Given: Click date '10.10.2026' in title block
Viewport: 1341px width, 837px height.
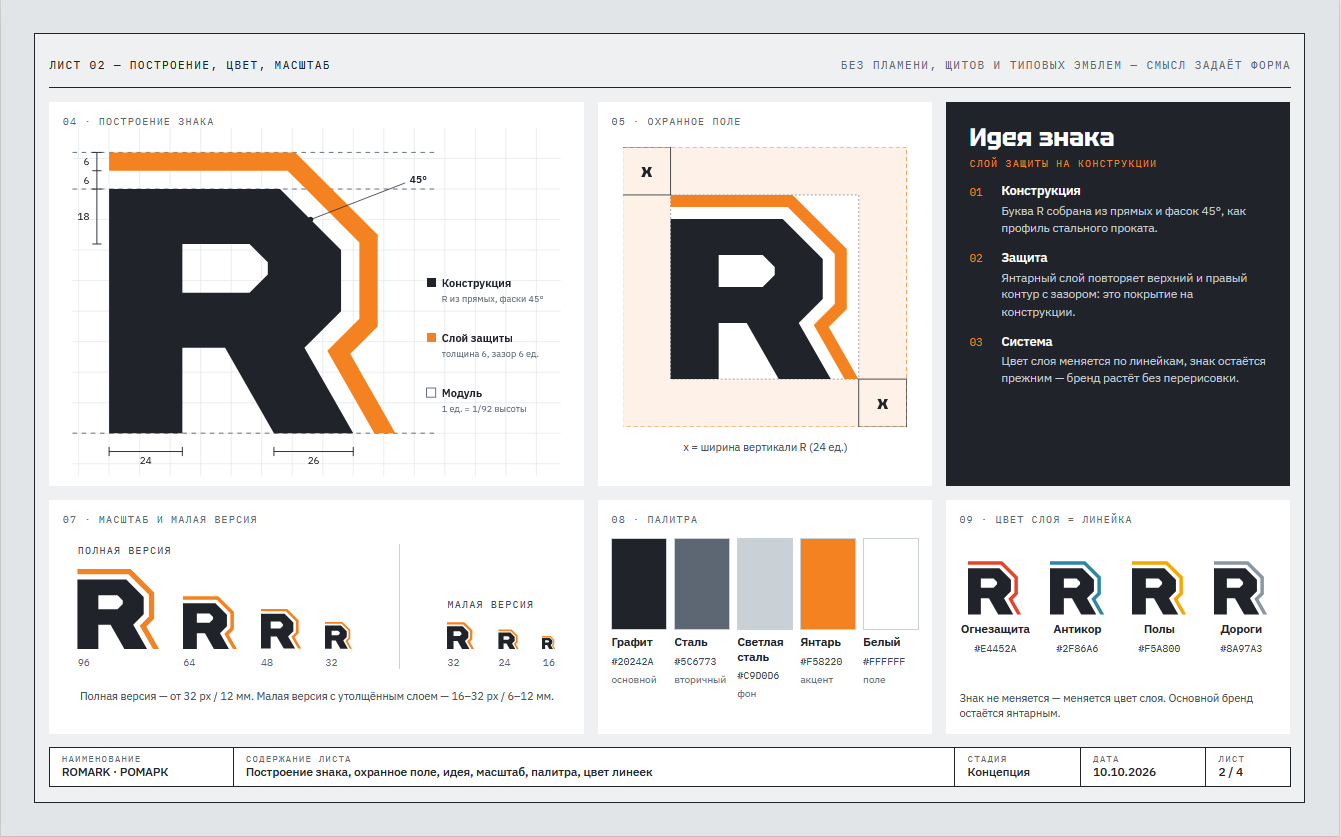Looking at the screenshot, I should 1124,772.
